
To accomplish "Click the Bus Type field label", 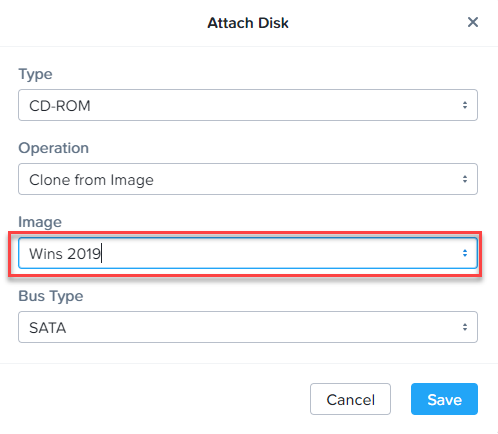I will click(x=51, y=296).
